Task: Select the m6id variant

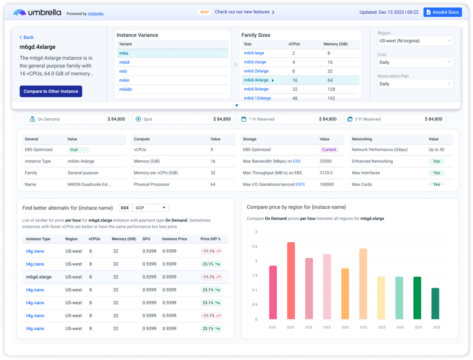Action: [x=124, y=62]
